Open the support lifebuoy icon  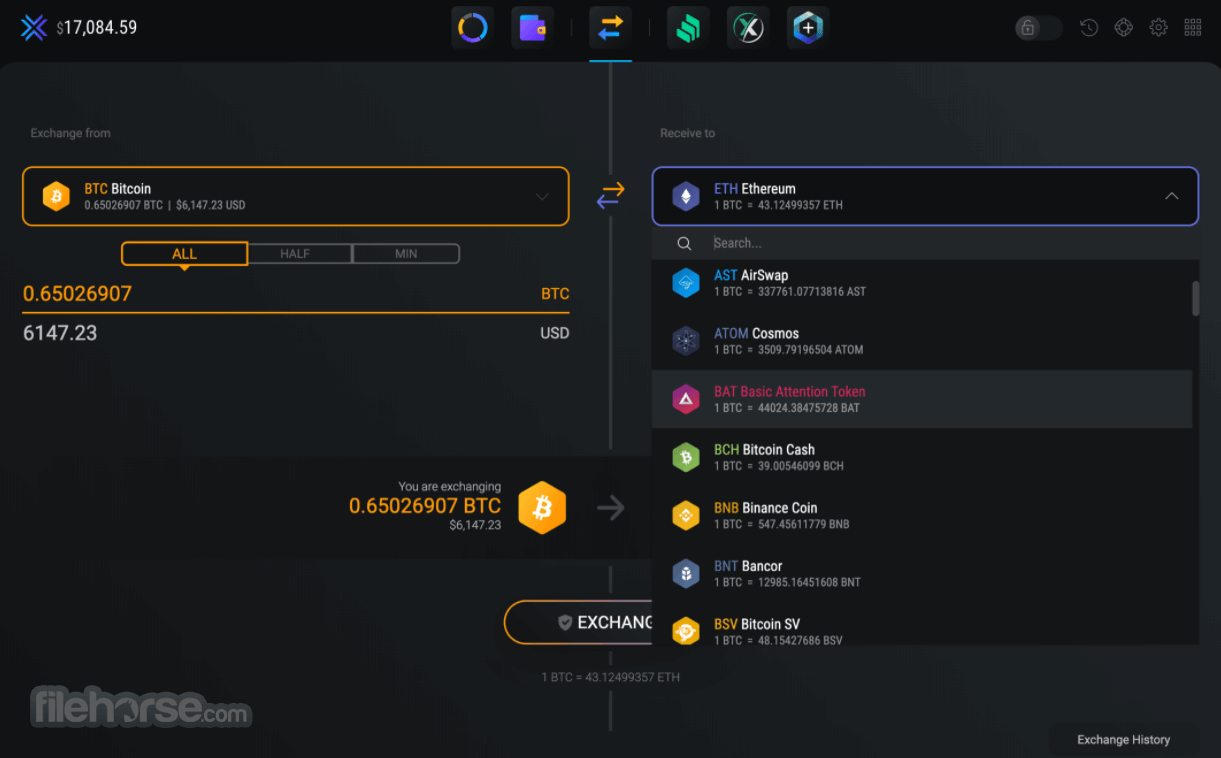click(1124, 28)
